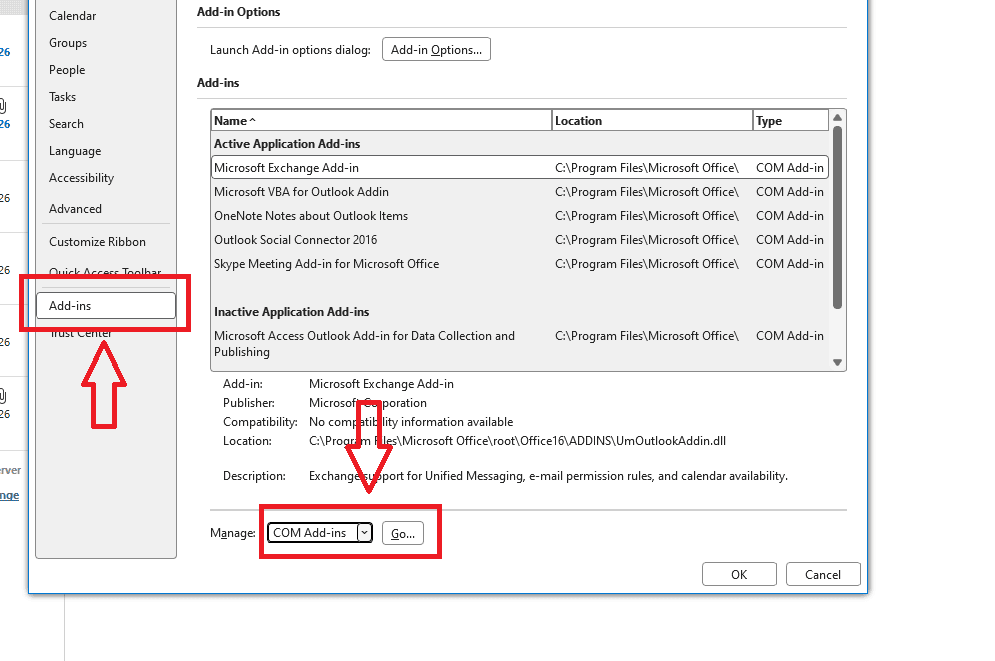The width and height of the screenshot is (995, 661).
Task: Open the Groups options category
Action: click(68, 43)
